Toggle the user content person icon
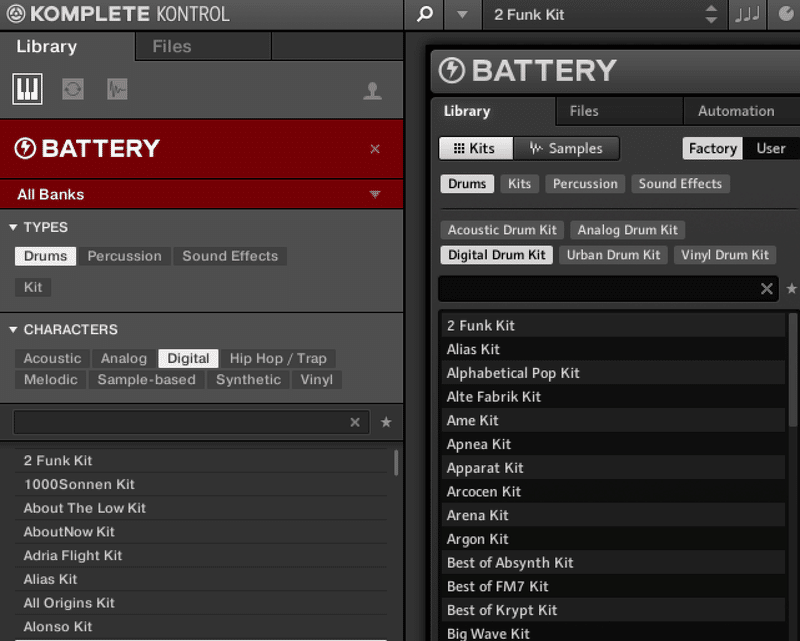Viewport: 800px width, 641px height. point(372,91)
